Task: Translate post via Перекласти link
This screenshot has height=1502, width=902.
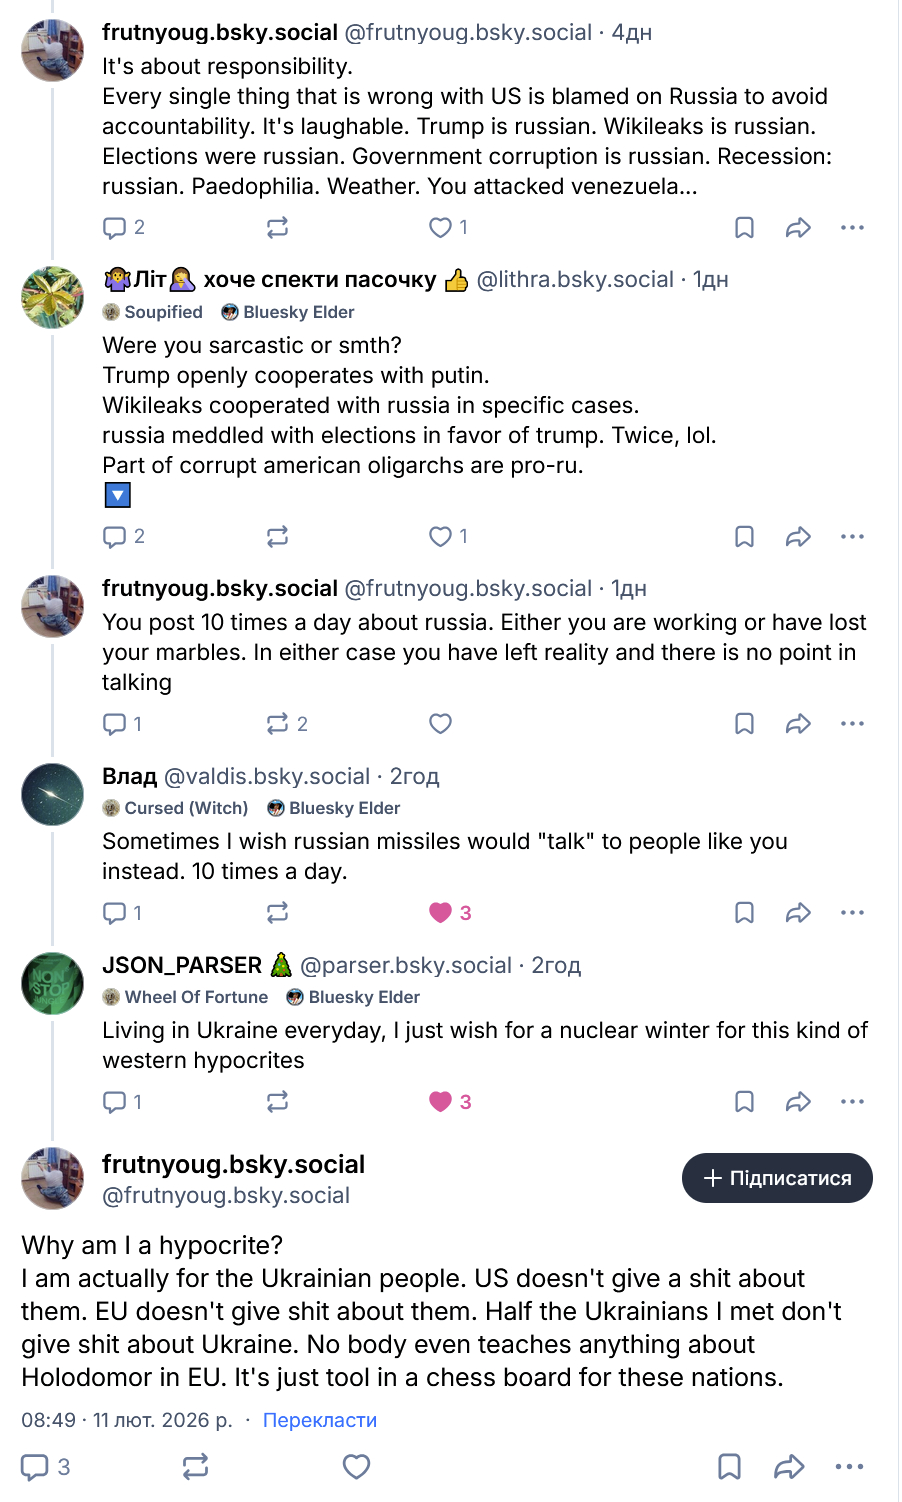Action: tap(319, 1420)
